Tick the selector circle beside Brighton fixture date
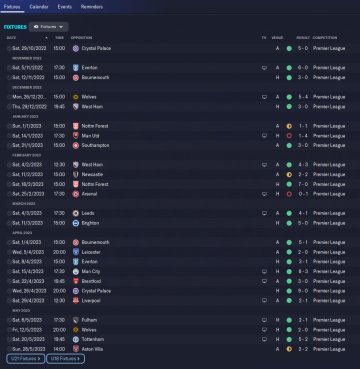Viewport: 360px width, 369px height. [9, 223]
